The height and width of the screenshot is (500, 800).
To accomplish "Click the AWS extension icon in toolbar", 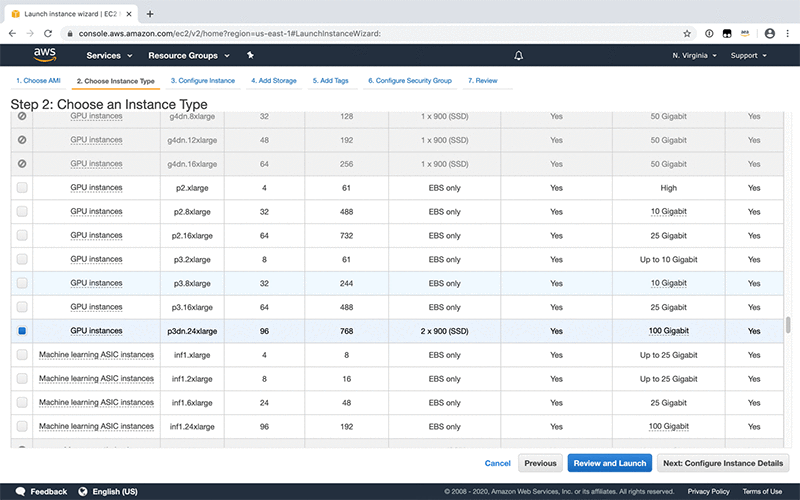I will (x=745, y=34).
